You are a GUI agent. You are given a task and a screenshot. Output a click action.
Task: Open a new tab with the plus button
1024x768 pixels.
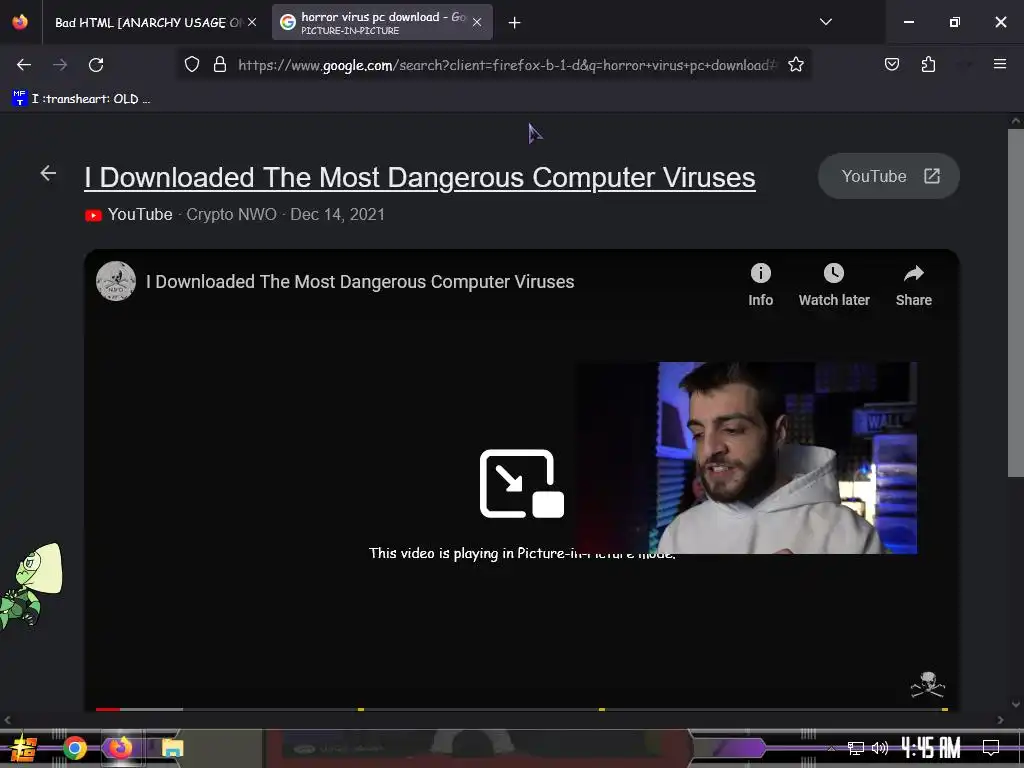(514, 23)
